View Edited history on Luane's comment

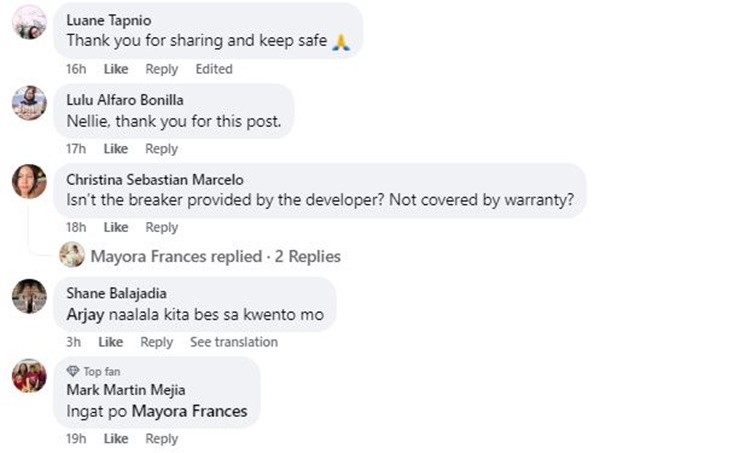[x=214, y=69]
